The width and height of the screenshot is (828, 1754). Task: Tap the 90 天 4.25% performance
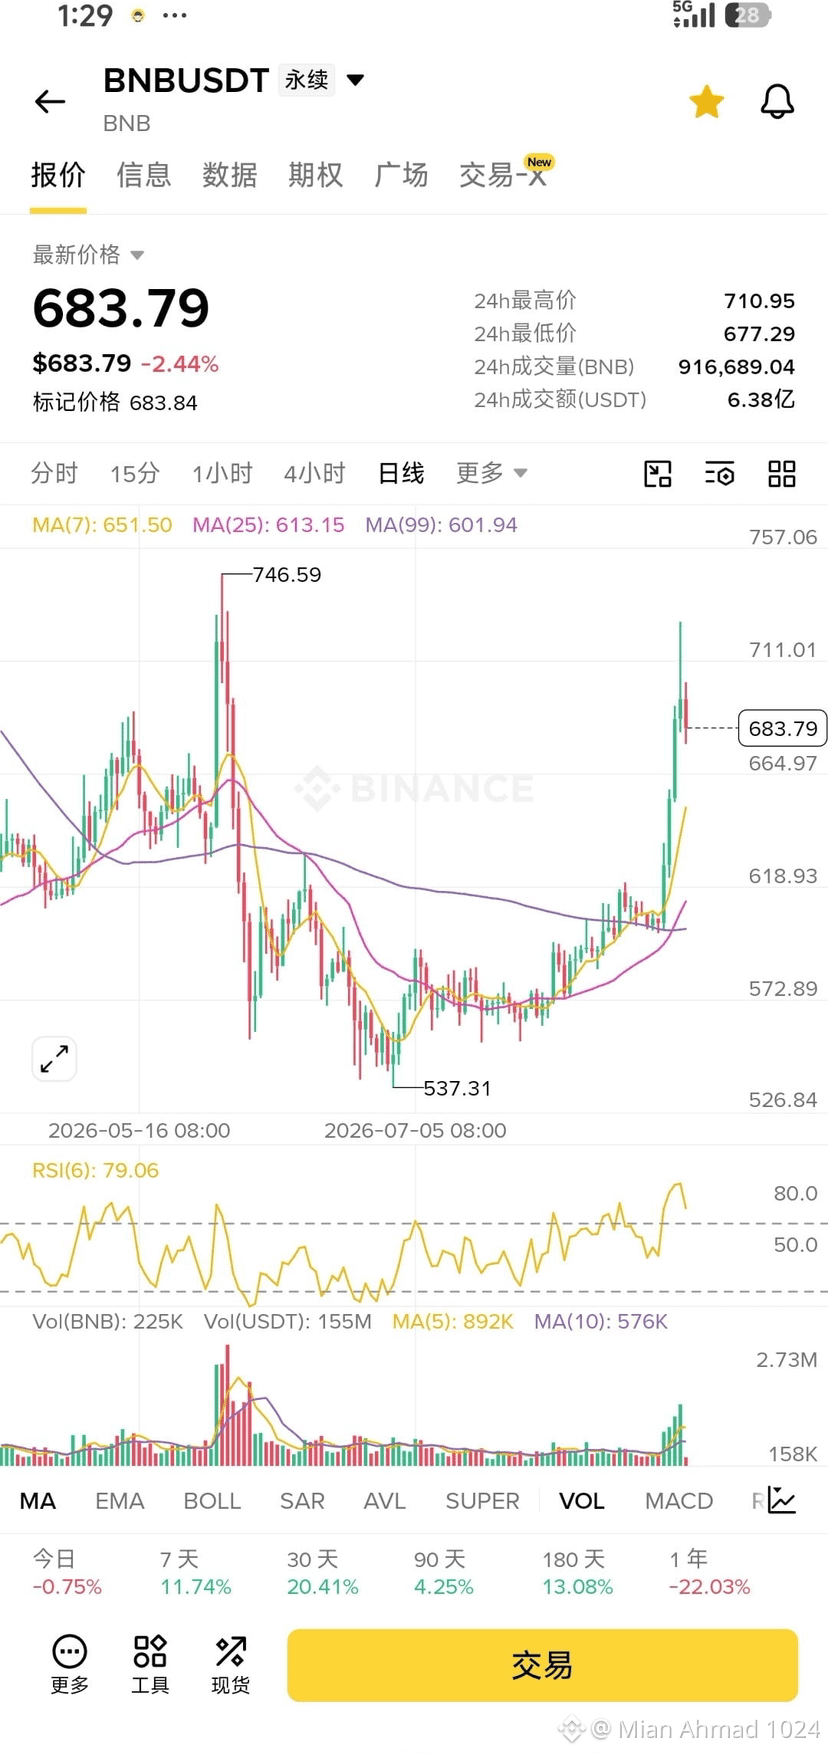(x=444, y=1573)
